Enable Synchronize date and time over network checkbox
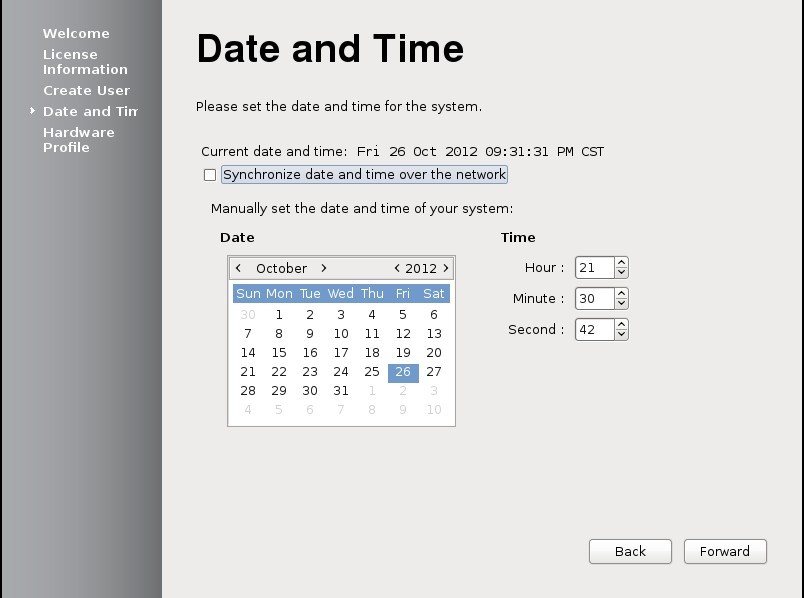Screen dimensions: 804x598 [210, 175]
